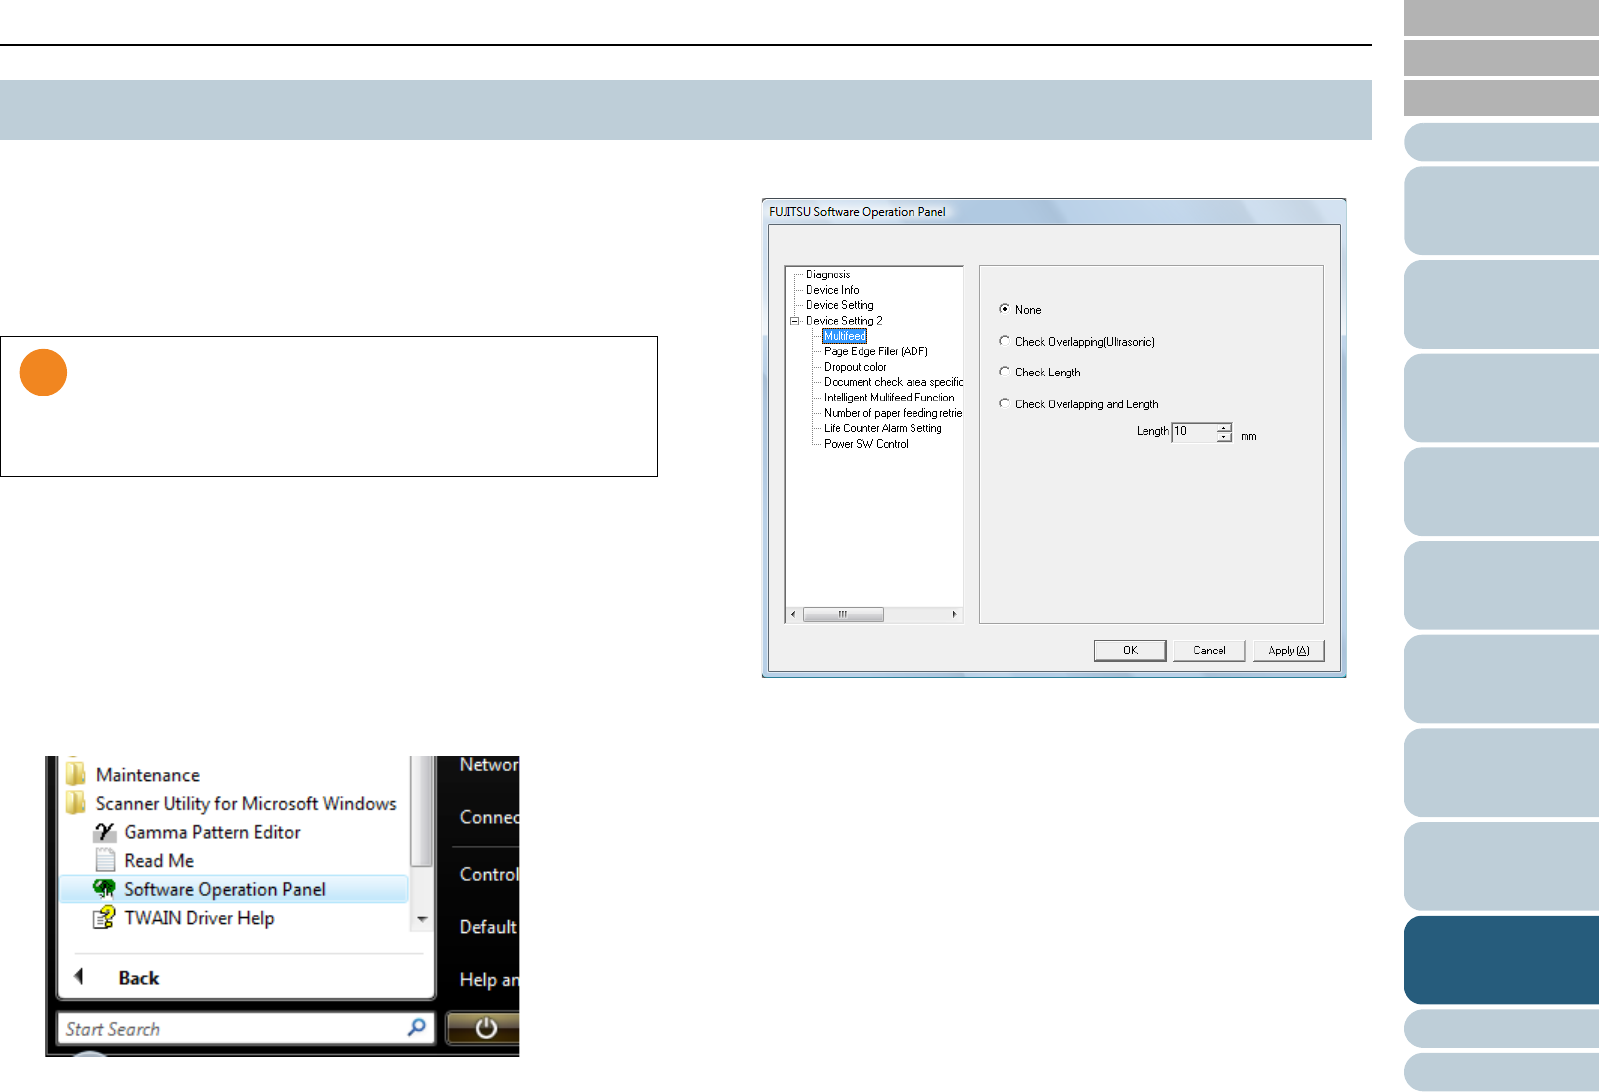Click the magnifier icon in Start Search
The height and width of the screenshot is (1092, 1599).
click(416, 1027)
